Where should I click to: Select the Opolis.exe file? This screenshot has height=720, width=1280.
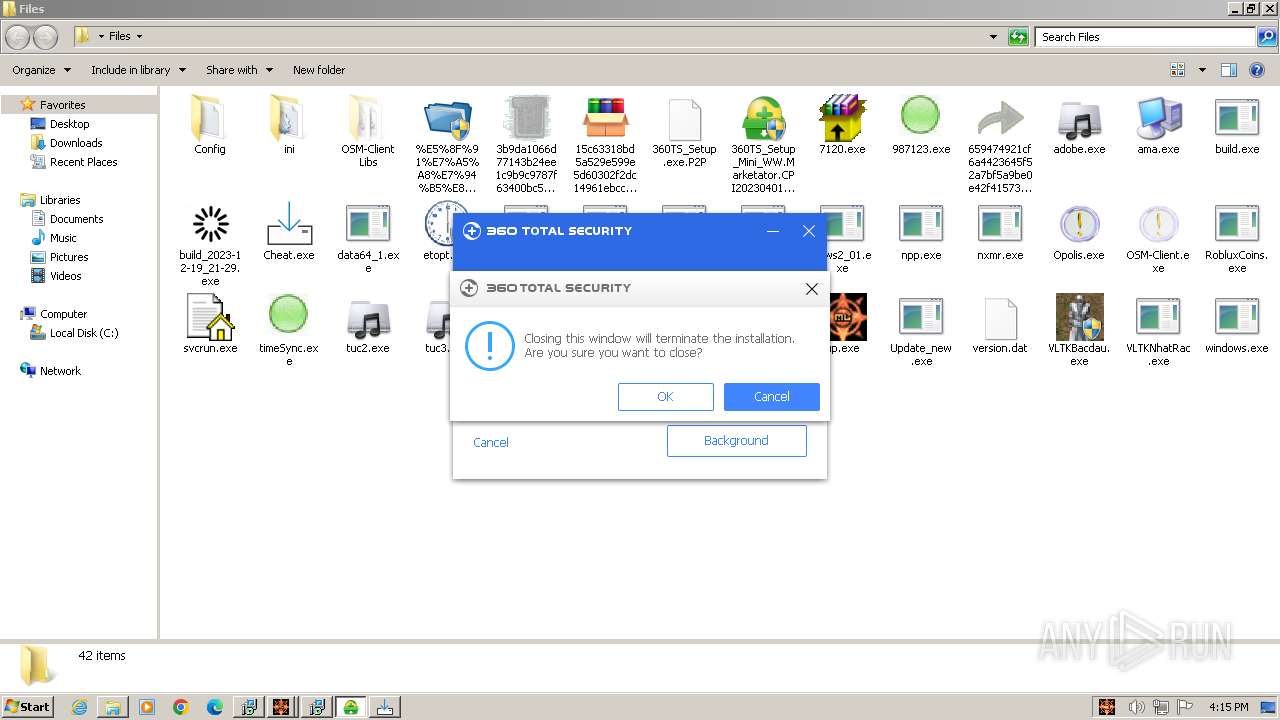tap(1079, 232)
